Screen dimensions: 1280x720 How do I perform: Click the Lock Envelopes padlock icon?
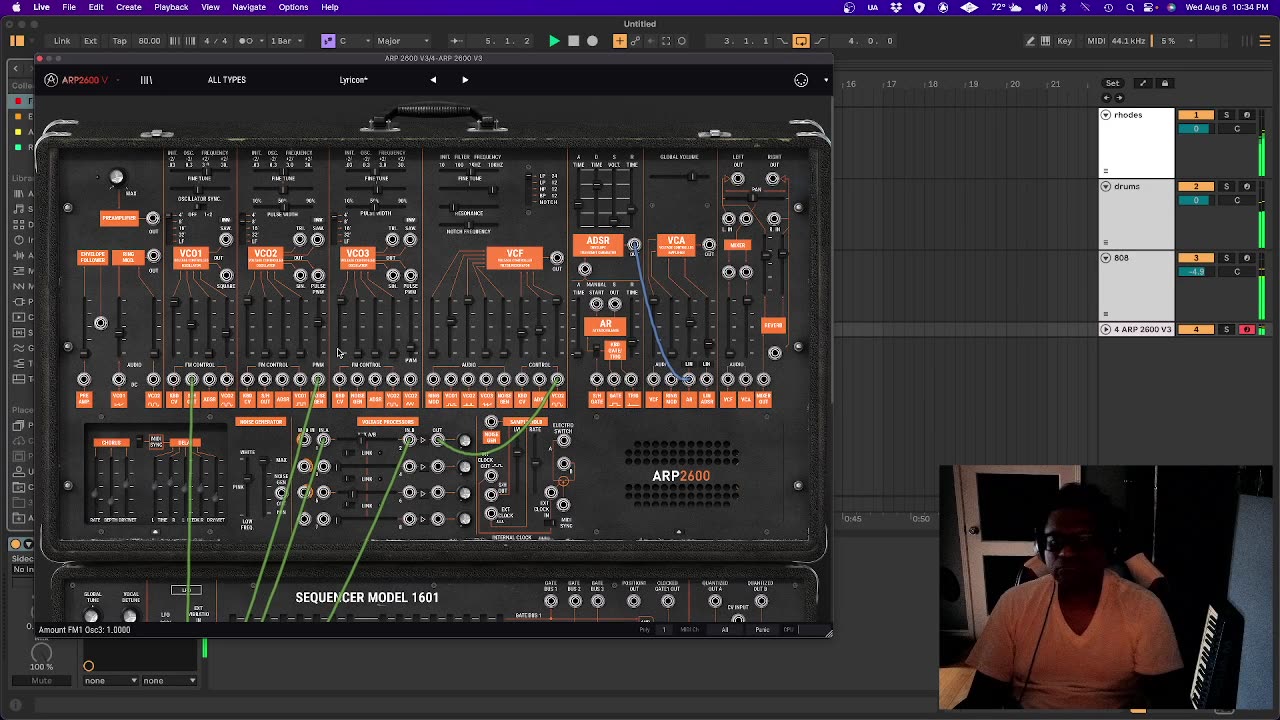click(x=1164, y=83)
